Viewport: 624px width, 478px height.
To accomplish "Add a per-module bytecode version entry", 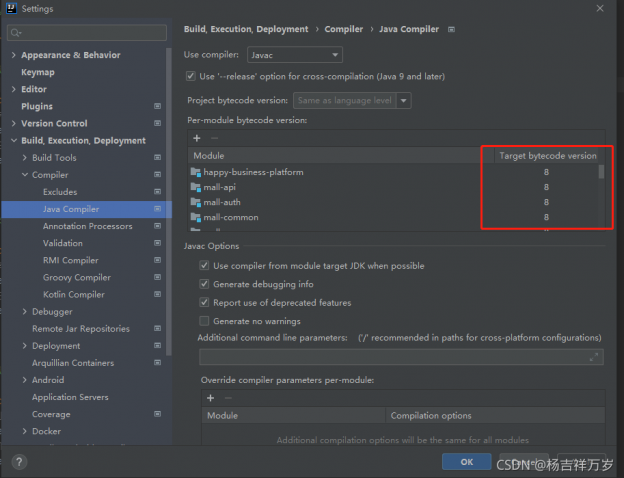I will [196, 137].
